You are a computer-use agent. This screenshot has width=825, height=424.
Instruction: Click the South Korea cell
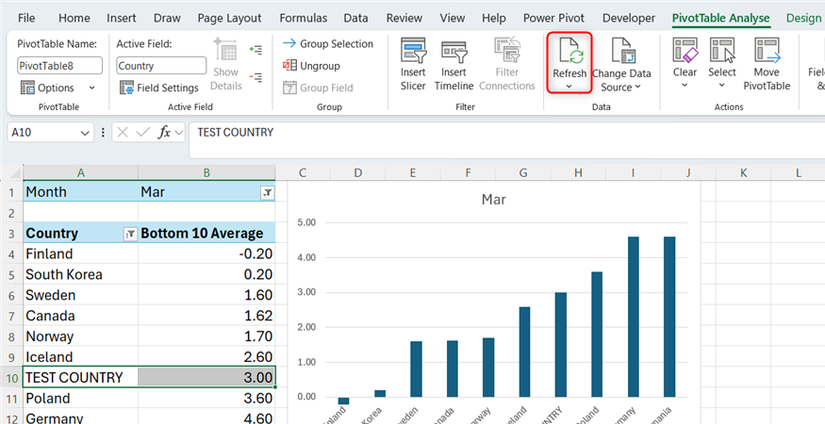click(x=81, y=275)
